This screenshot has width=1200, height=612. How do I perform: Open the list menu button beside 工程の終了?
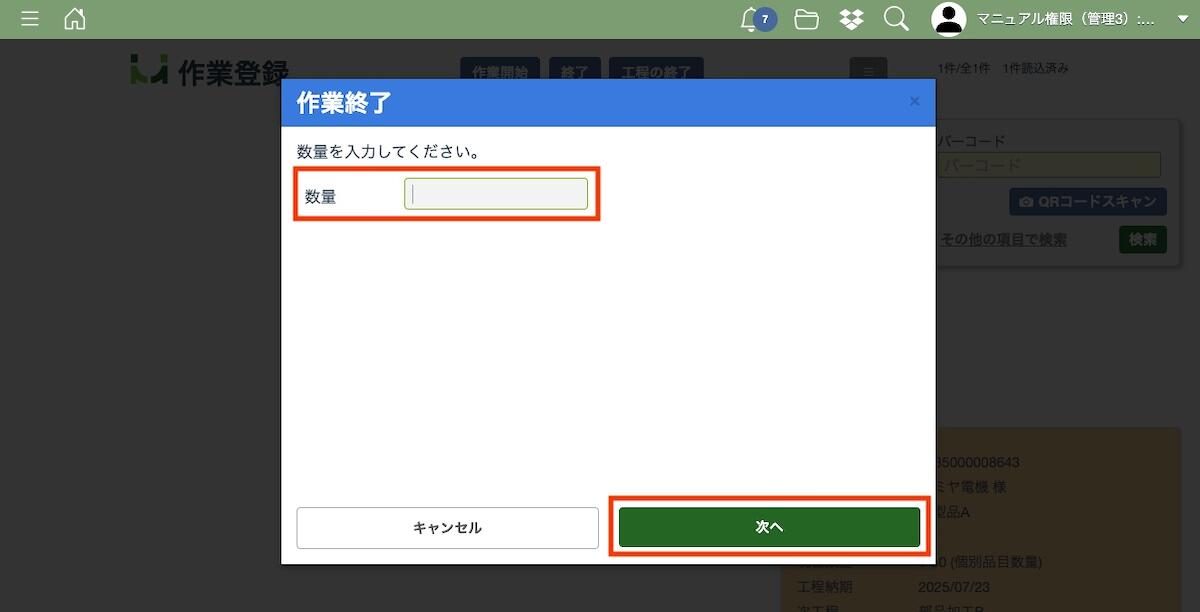point(868,70)
